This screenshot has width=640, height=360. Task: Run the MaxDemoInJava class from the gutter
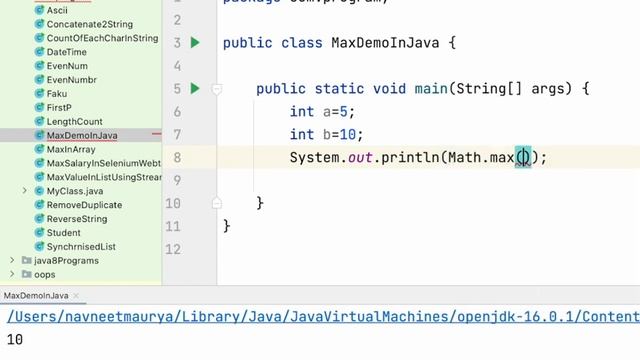(x=195, y=42)
